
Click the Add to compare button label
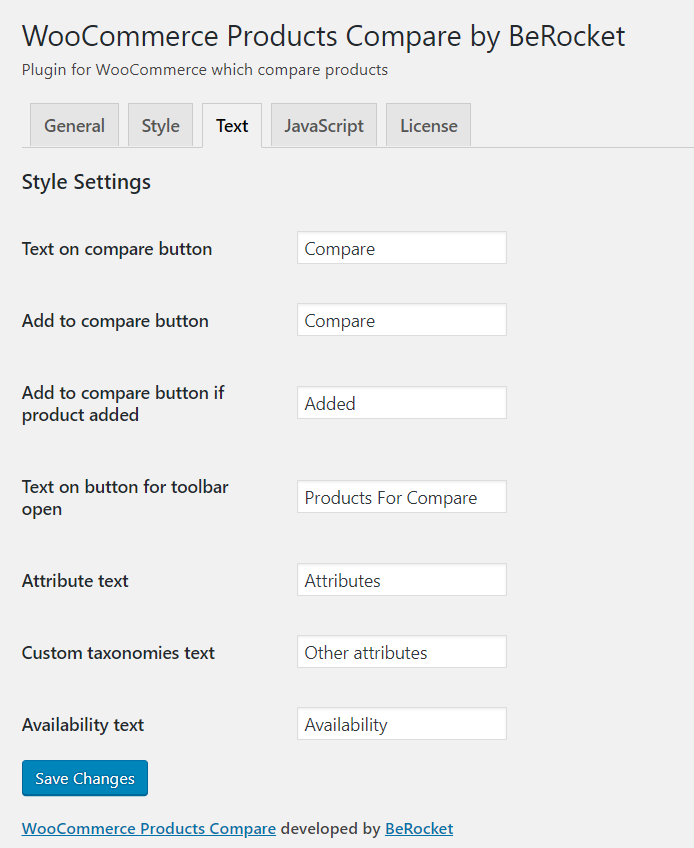tap(115, 321)
